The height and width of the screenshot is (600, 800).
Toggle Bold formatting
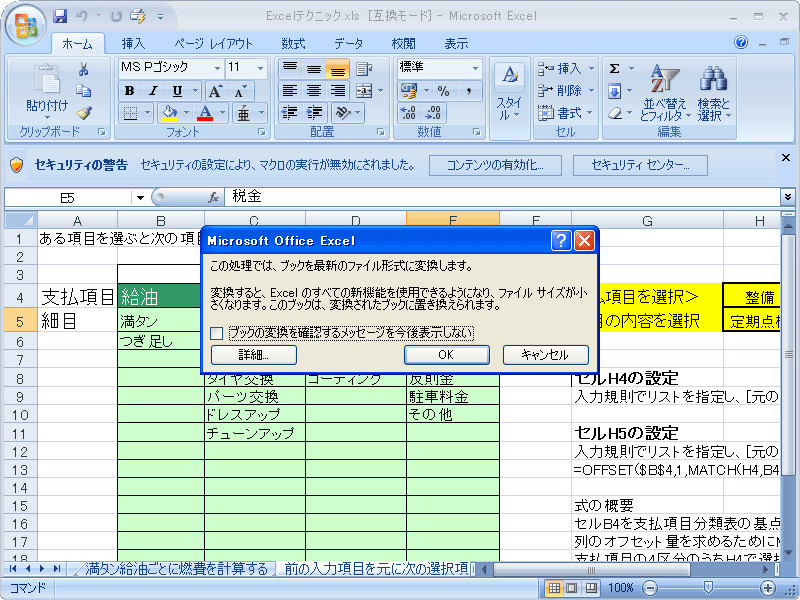click(x=129, y=91)
